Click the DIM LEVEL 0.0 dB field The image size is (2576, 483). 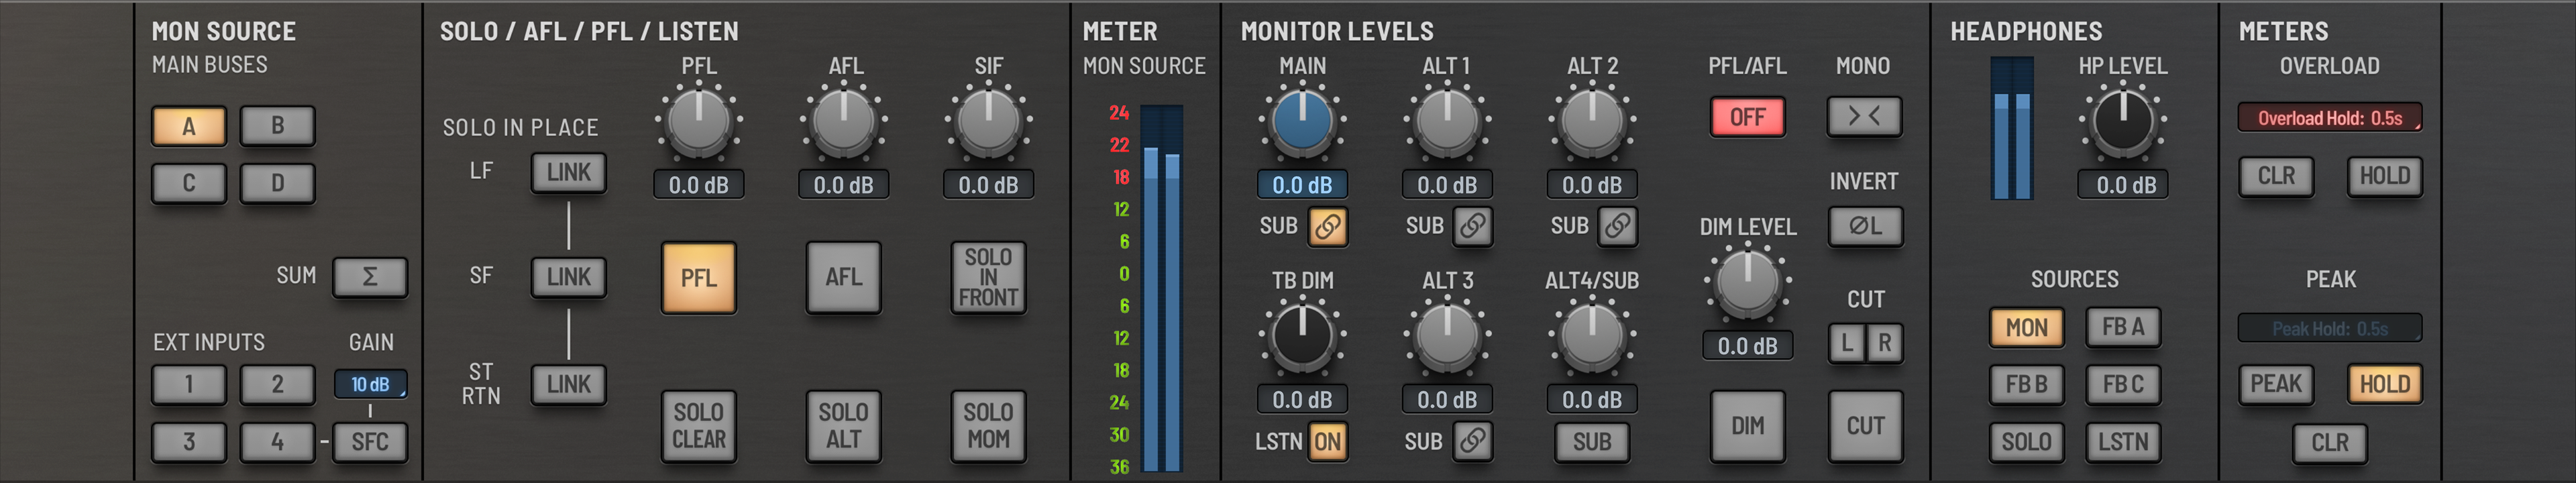[1748, 346]
